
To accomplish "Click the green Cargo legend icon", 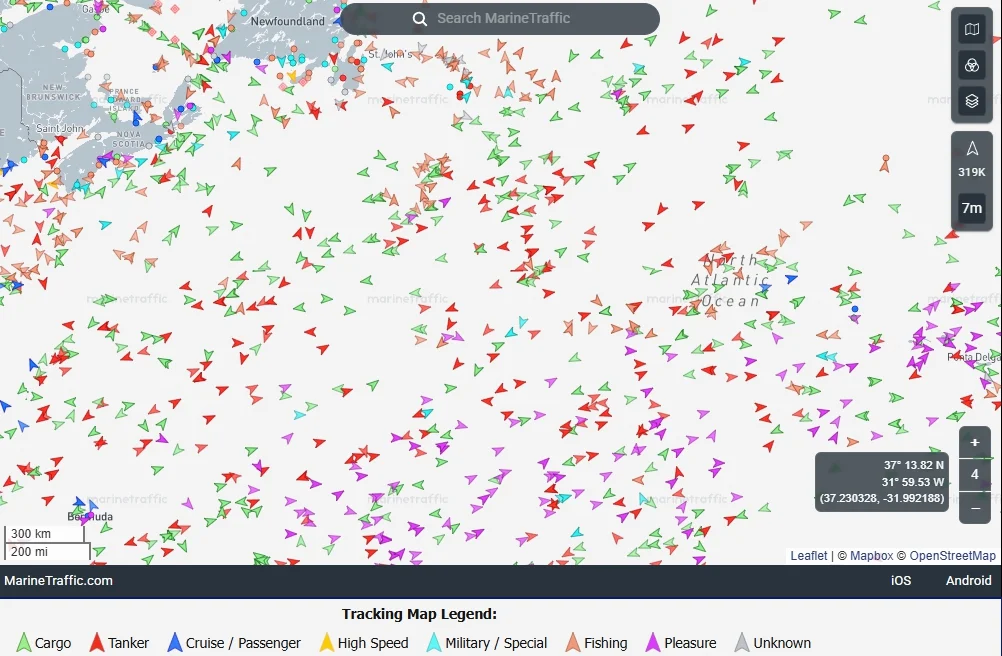I will coord(24,643).
